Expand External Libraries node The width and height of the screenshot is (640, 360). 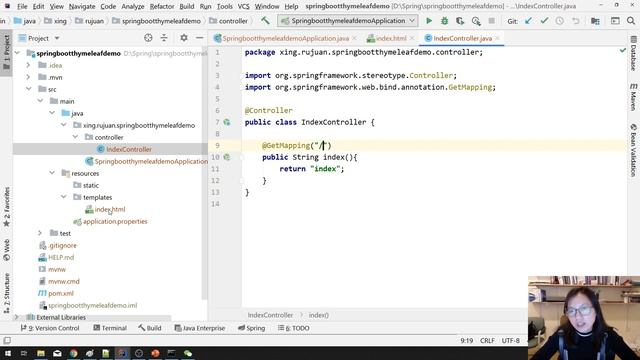click(16, 317)
